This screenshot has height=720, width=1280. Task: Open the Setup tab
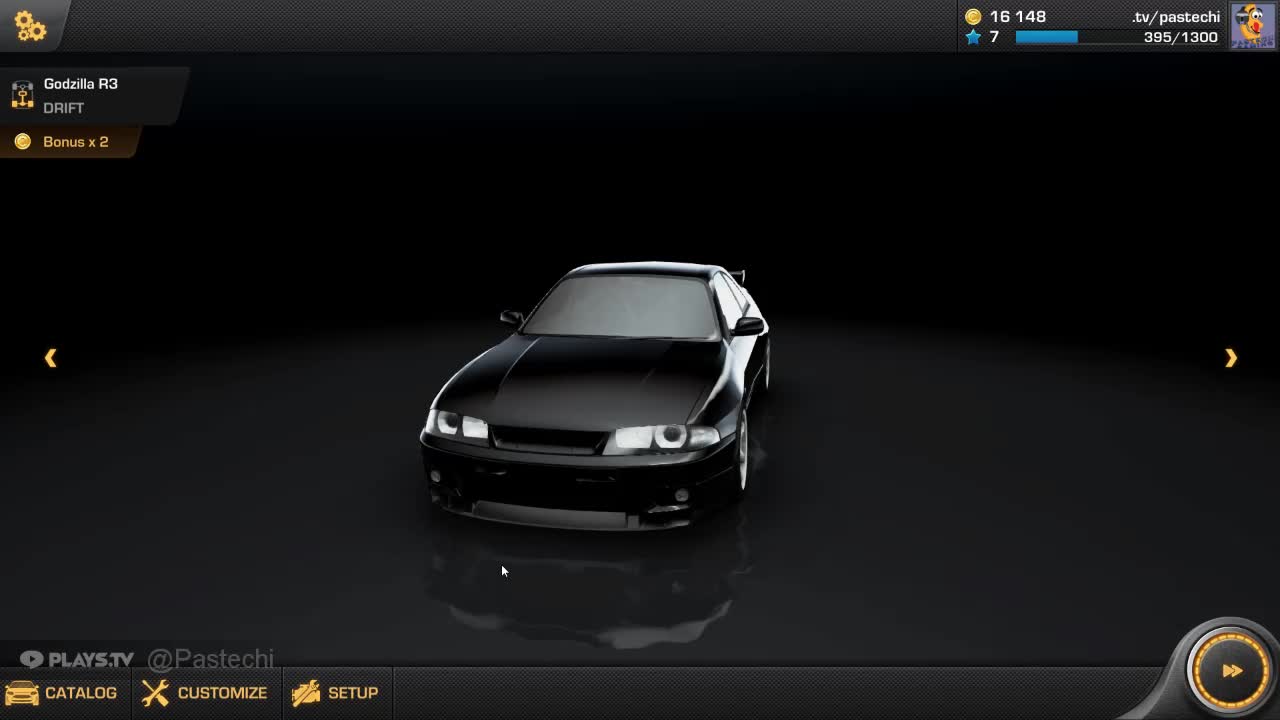point(335,693)
